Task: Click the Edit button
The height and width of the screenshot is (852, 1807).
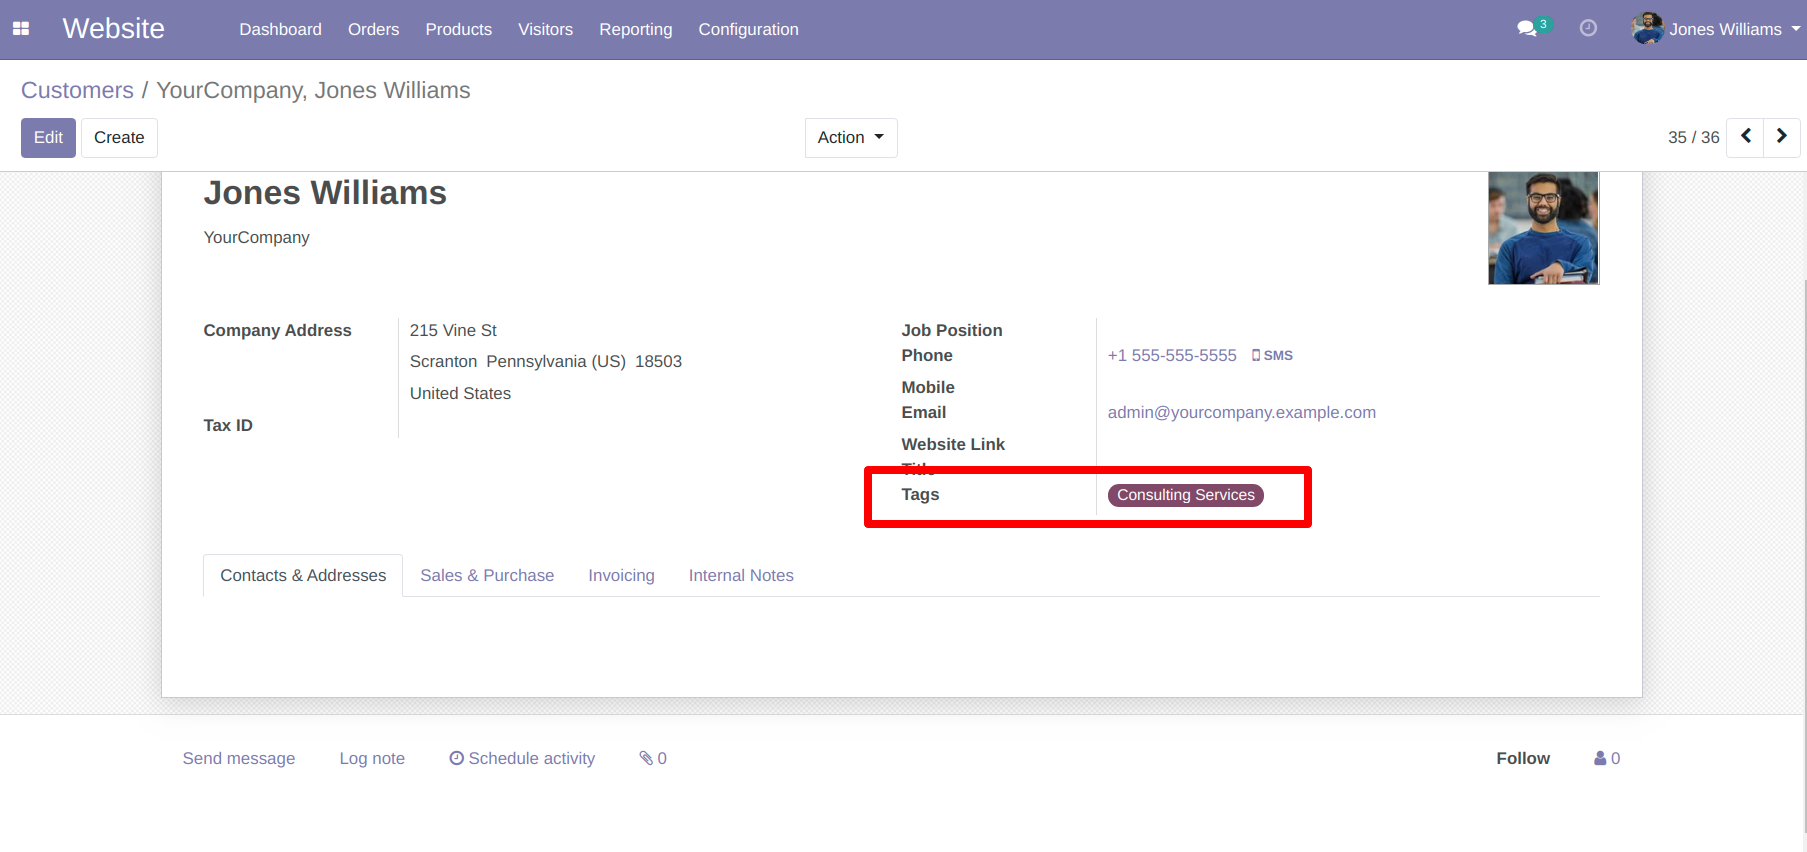Action: (48, 138)
